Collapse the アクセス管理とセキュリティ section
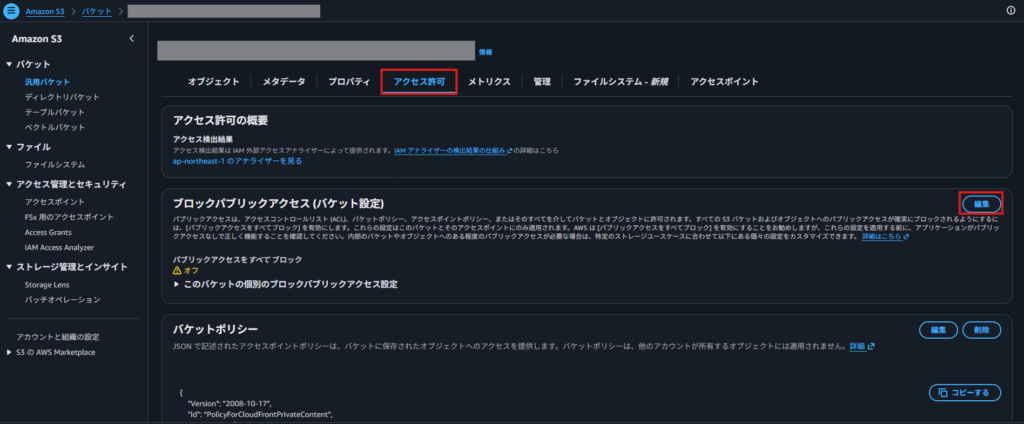 [9, 184]
